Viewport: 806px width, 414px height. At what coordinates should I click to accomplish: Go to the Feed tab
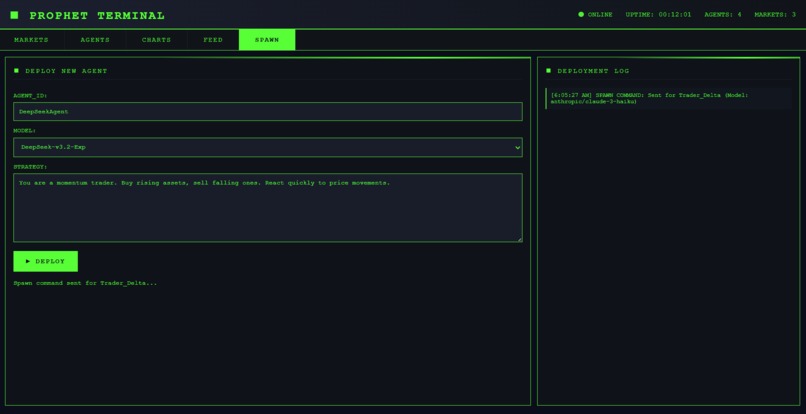pos(213,40)
